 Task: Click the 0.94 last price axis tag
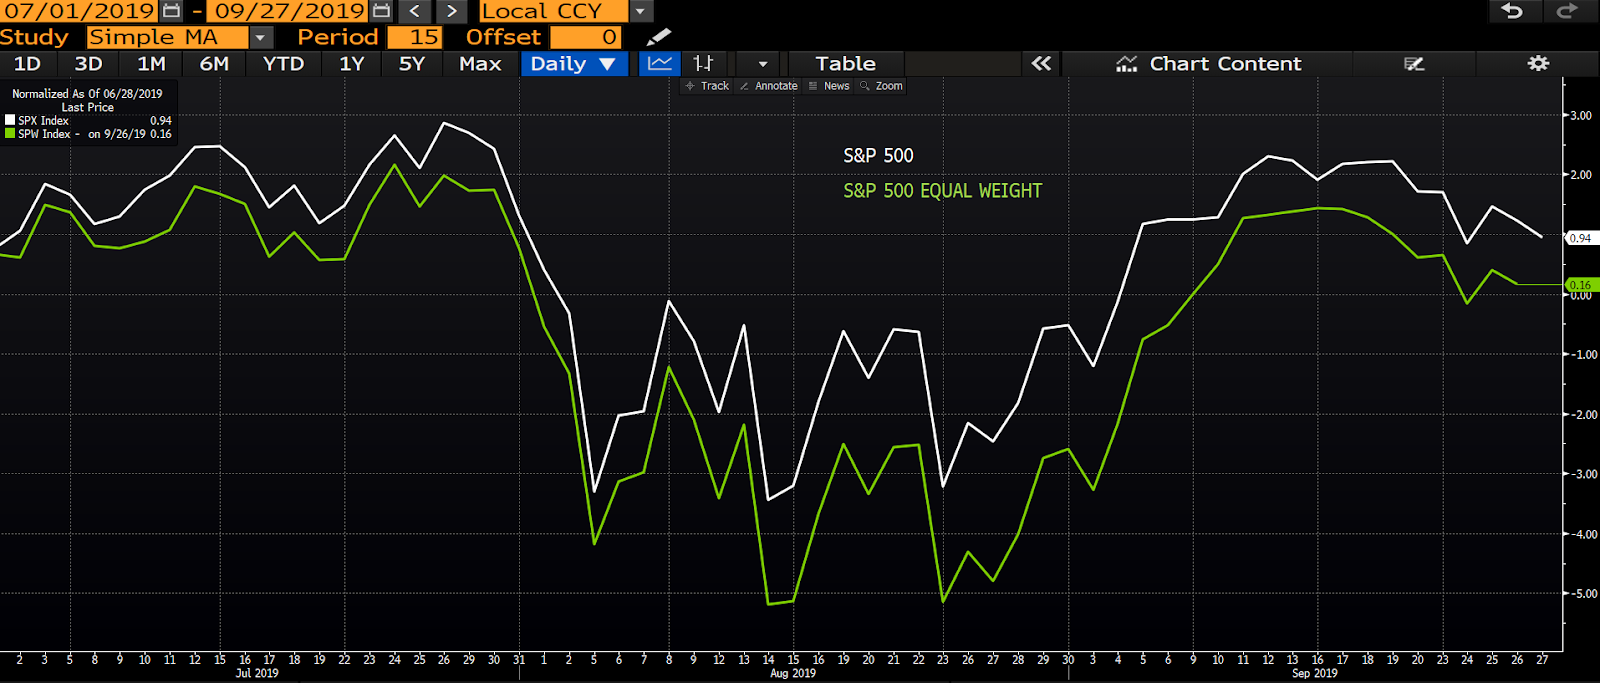1582,238
